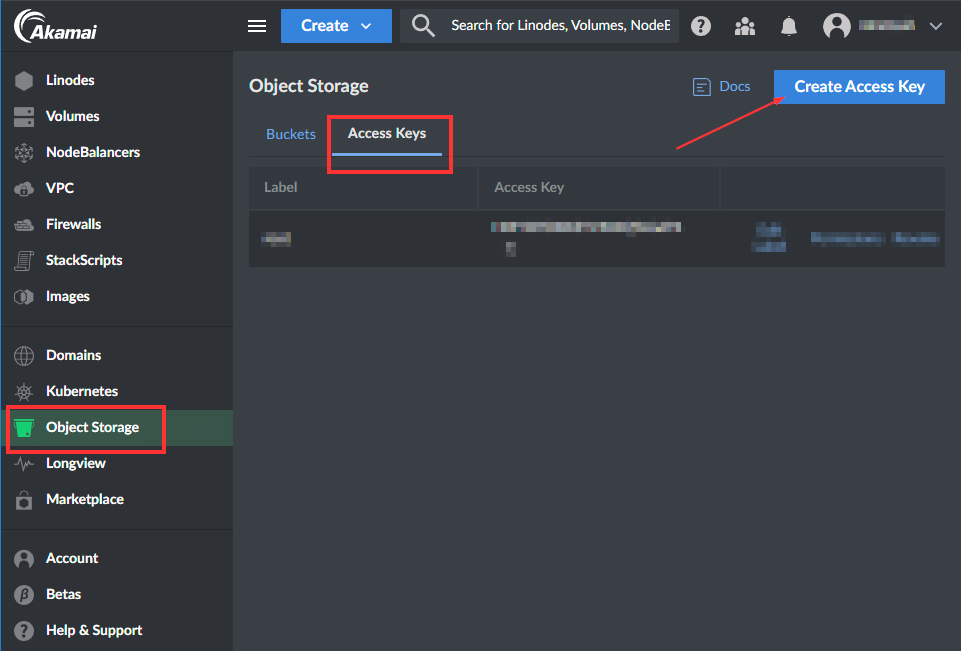
Task: Open Marketplace page
Action: pos(85,500)
